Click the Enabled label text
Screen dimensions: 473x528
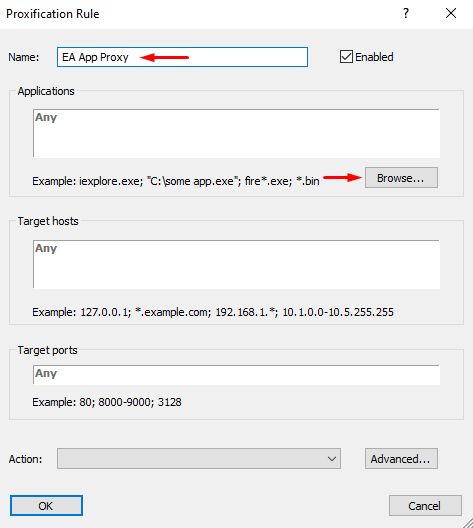(374, 57)
